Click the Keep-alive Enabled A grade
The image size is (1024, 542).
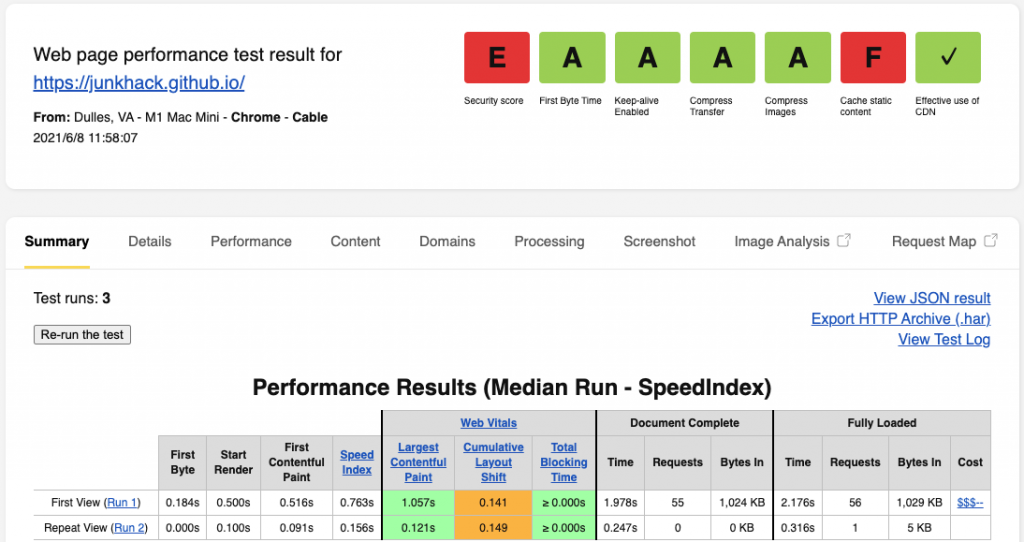click(x=647, y=58)
